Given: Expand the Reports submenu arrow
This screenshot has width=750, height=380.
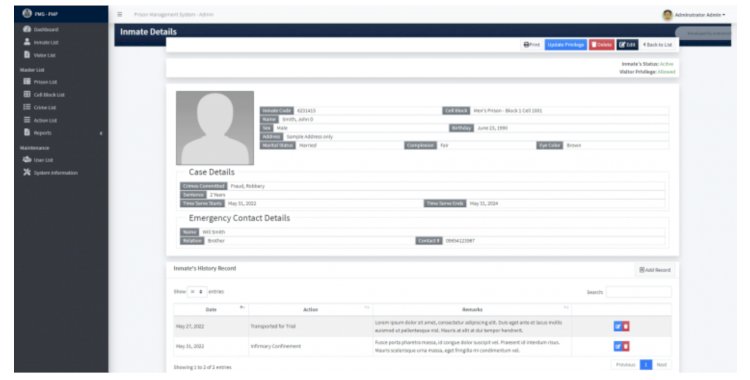Looking at the screenshot, I should point(101,133).
